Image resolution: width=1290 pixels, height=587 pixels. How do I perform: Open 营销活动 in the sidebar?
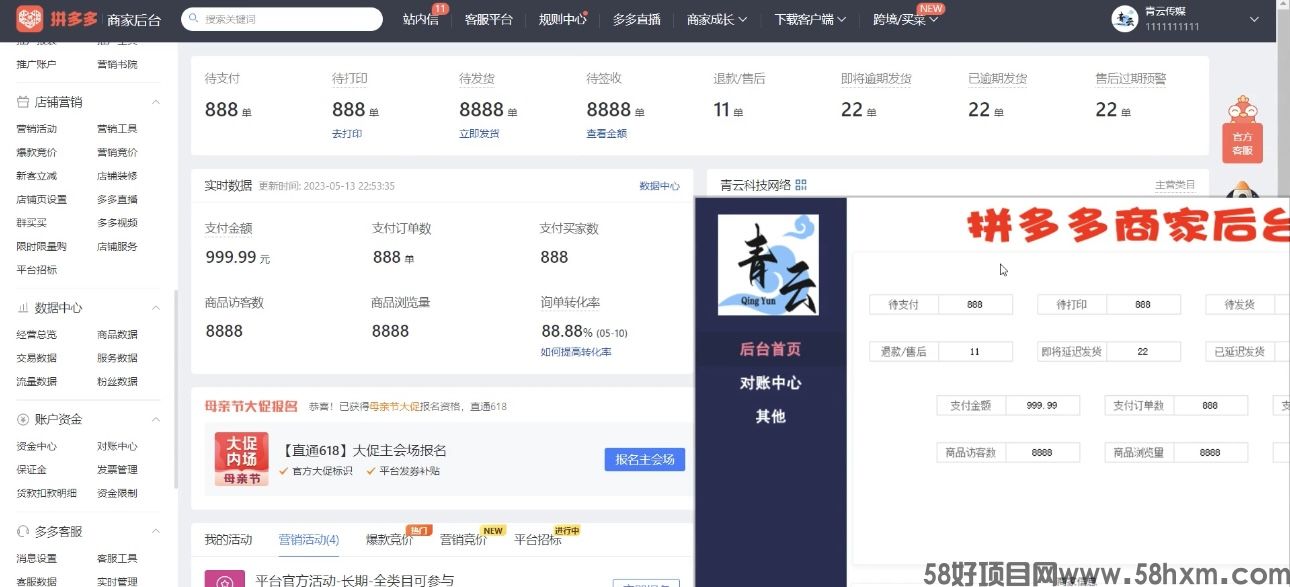[37, 129]
